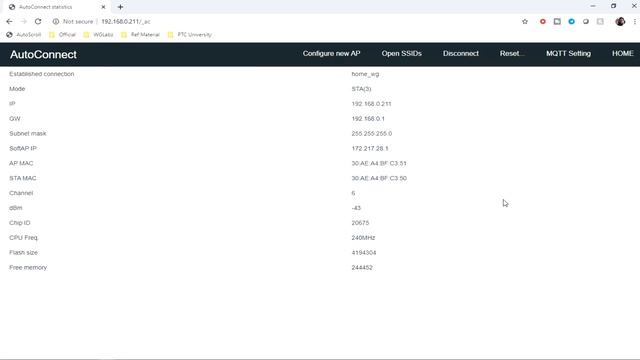The width and height of the screenshot is (640, 360).
Task: Click the SoftAP IP label
Action: [23, 149]
